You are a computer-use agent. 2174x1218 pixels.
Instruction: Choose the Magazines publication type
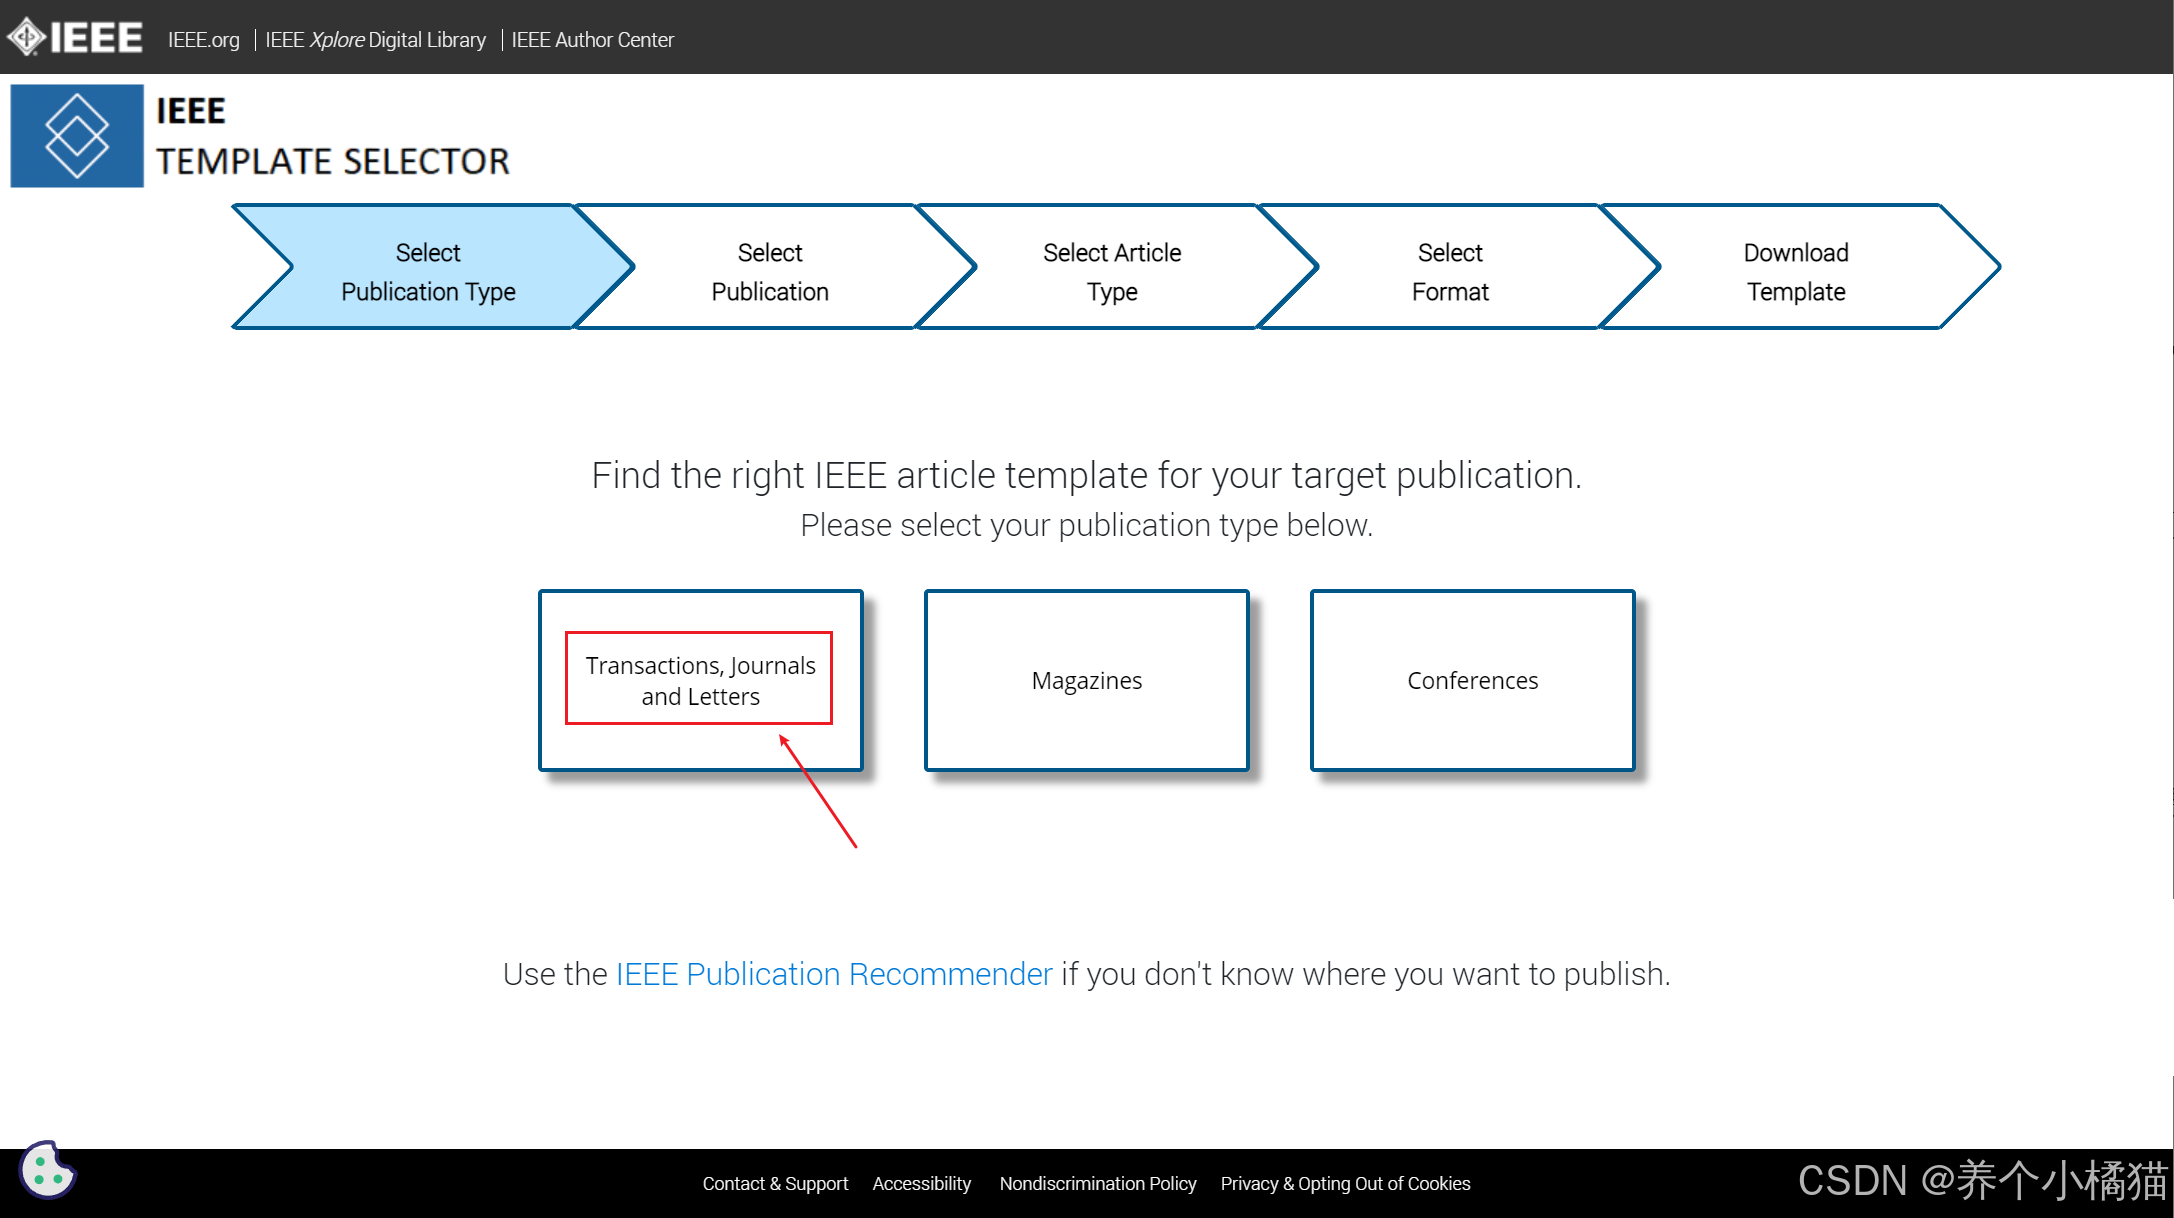[1086, 680]
